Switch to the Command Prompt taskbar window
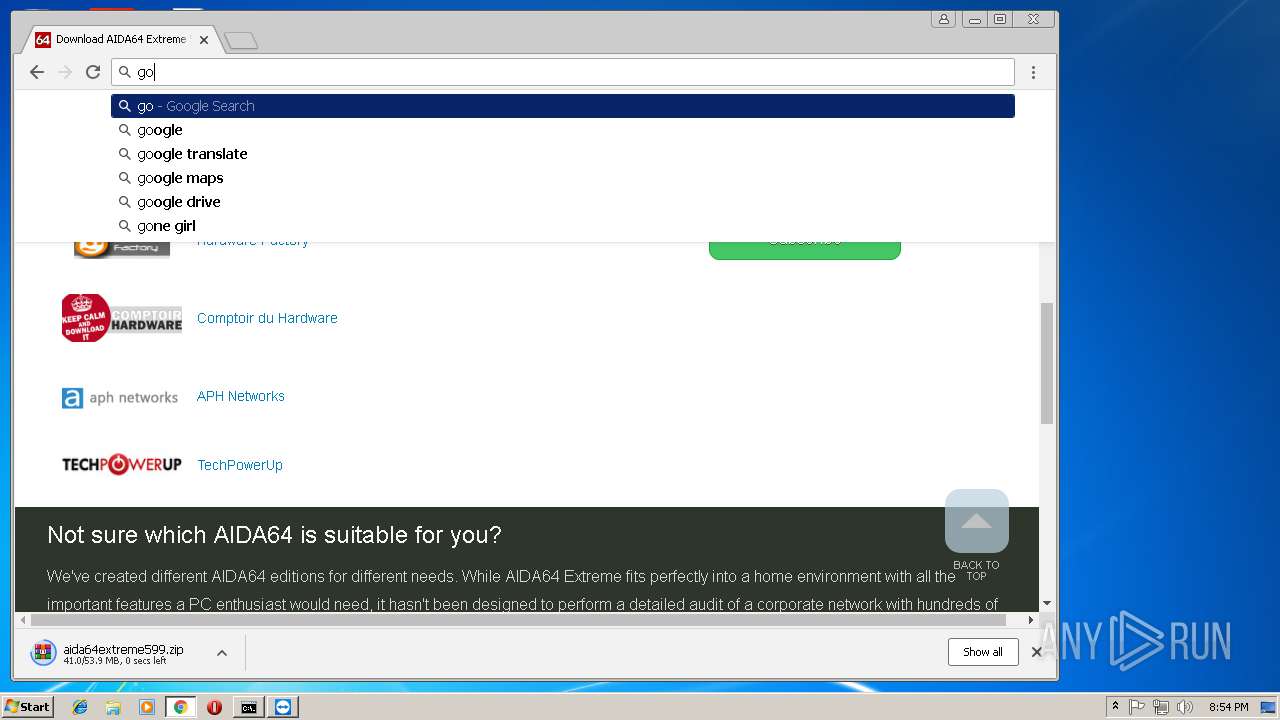Viewport: 1280px width, 720px height. [x=248, y=707]
